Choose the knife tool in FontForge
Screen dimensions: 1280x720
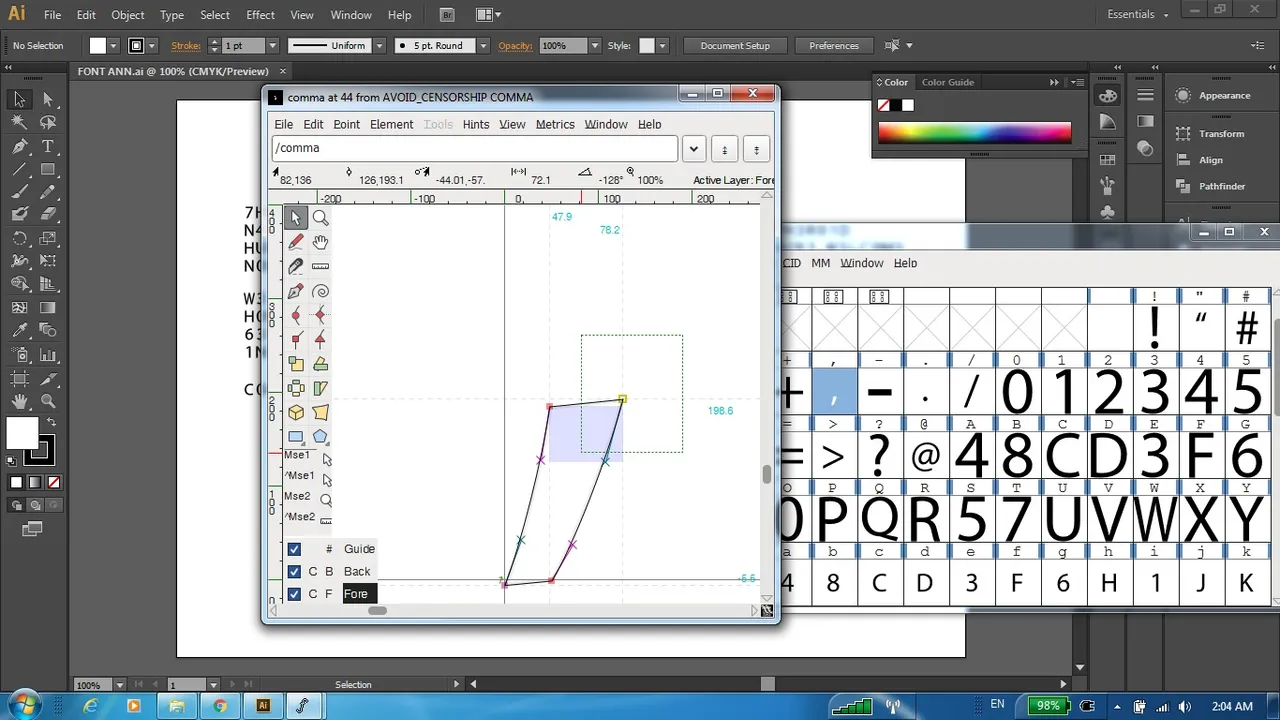[296, 267]
